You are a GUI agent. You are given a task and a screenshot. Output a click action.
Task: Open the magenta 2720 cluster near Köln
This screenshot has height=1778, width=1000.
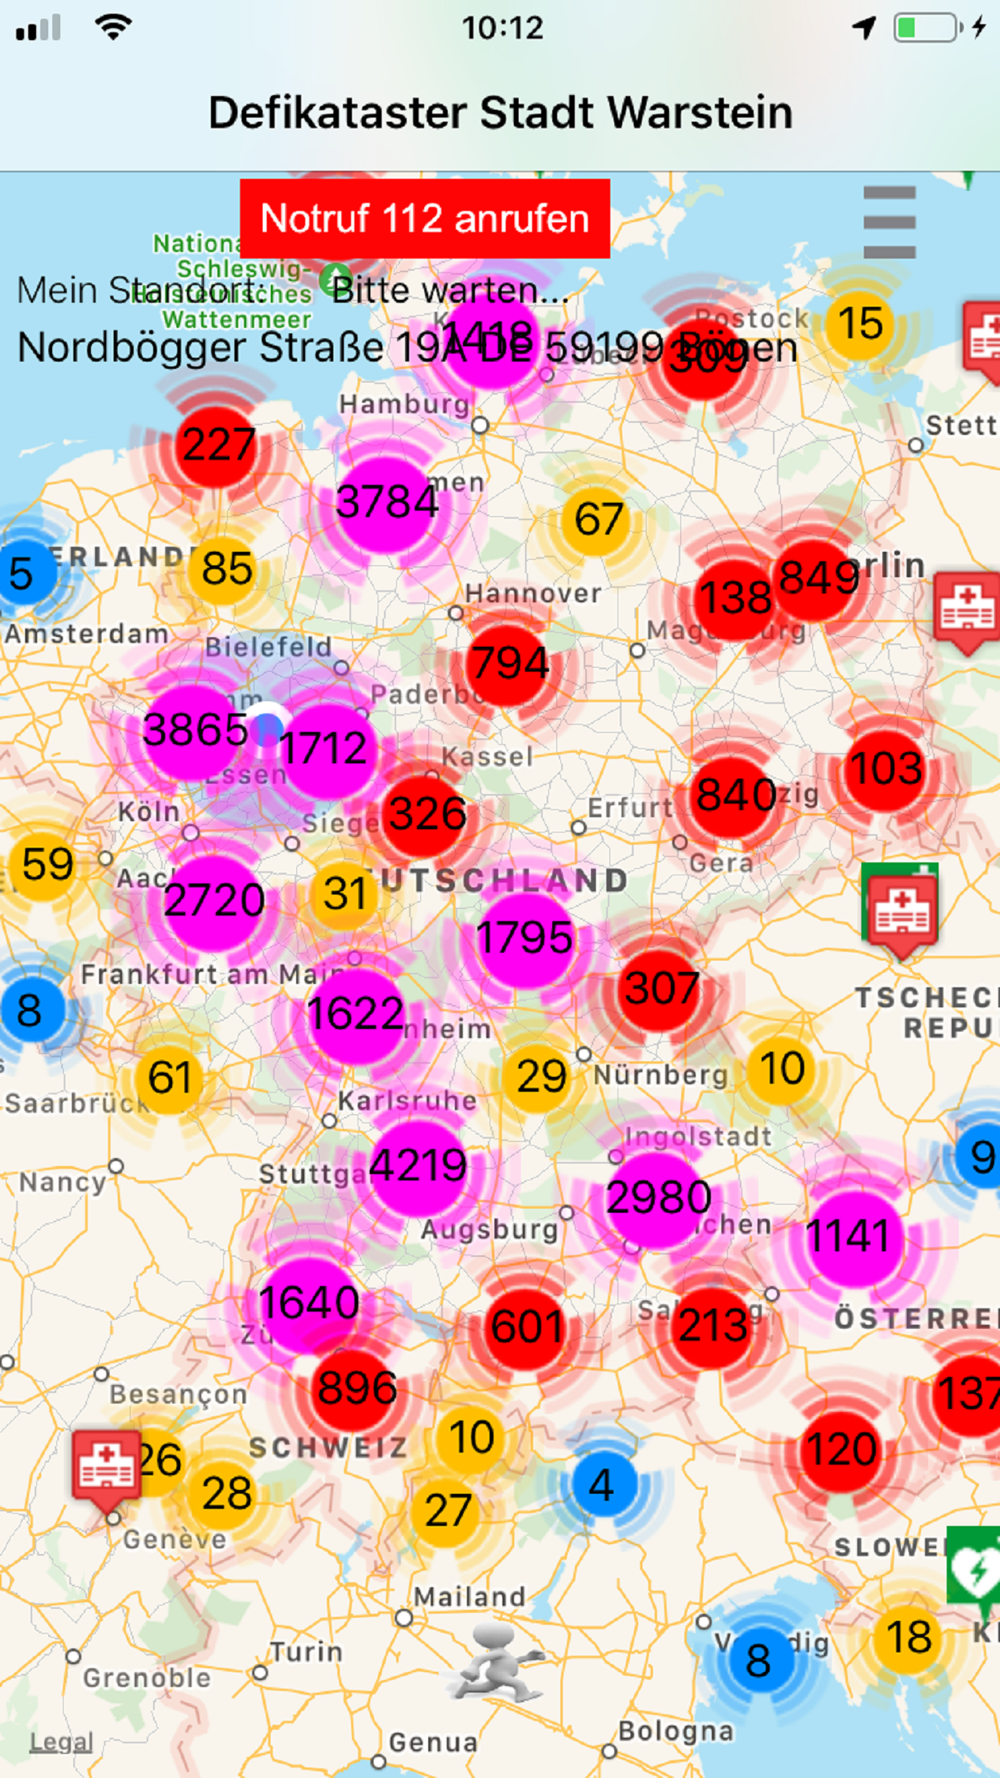[x=214, y=901]
